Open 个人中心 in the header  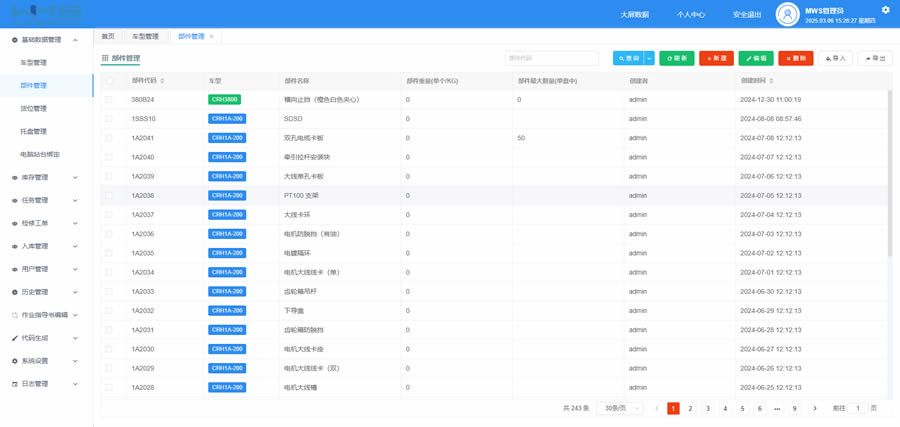pos(690,15)
